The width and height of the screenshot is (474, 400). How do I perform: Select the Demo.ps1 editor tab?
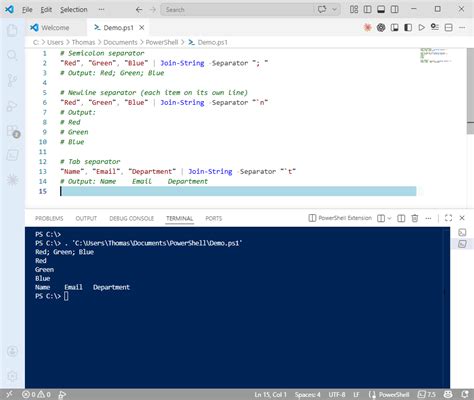(x=118, y=28)
